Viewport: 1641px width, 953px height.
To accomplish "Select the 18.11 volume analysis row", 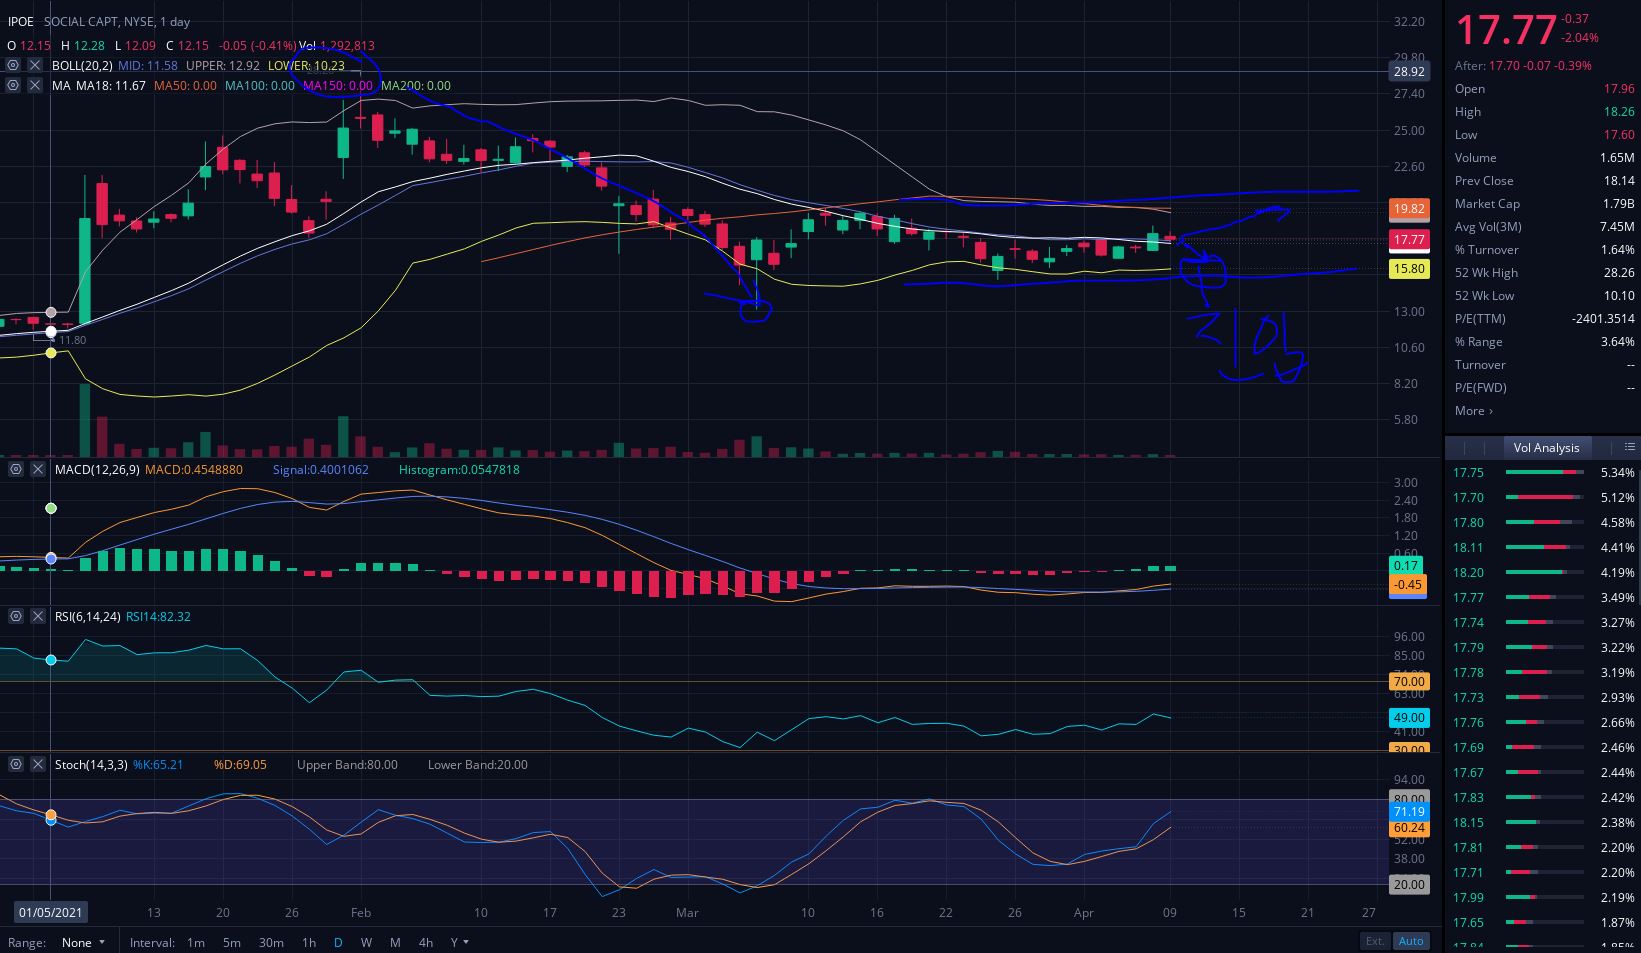I will pos(1544,548).
